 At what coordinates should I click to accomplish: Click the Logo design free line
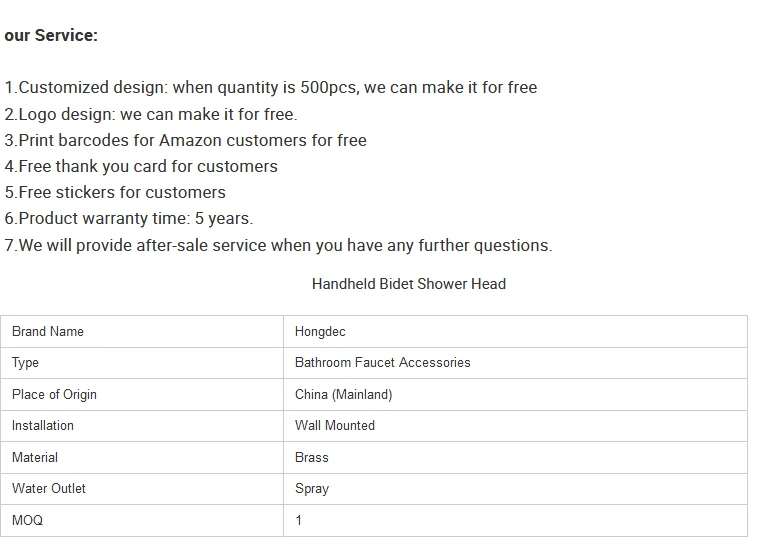151,114
